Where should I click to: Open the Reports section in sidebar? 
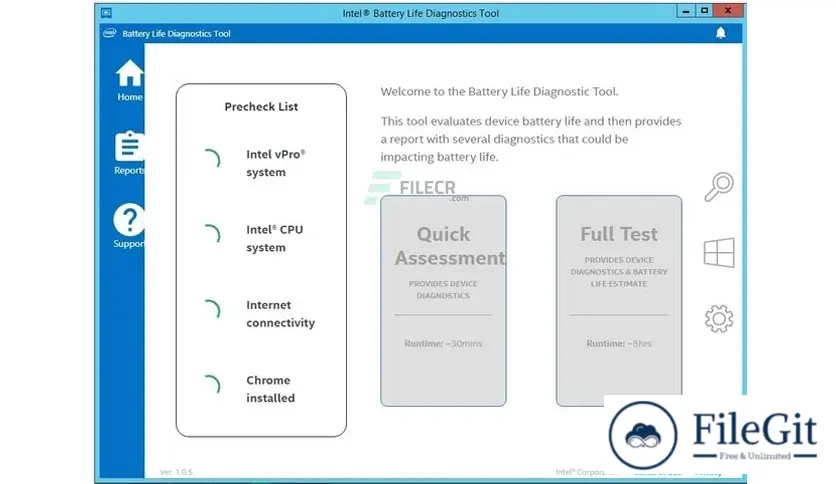pyautogui.click(x=130, y=153)
